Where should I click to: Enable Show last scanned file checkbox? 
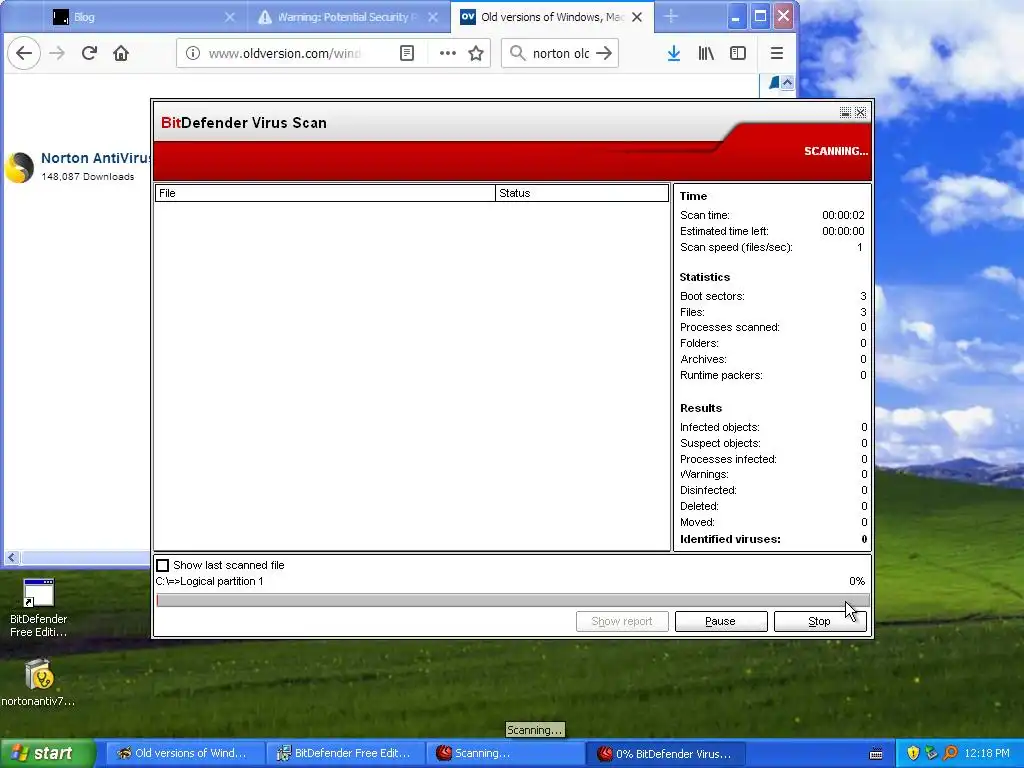163,566
